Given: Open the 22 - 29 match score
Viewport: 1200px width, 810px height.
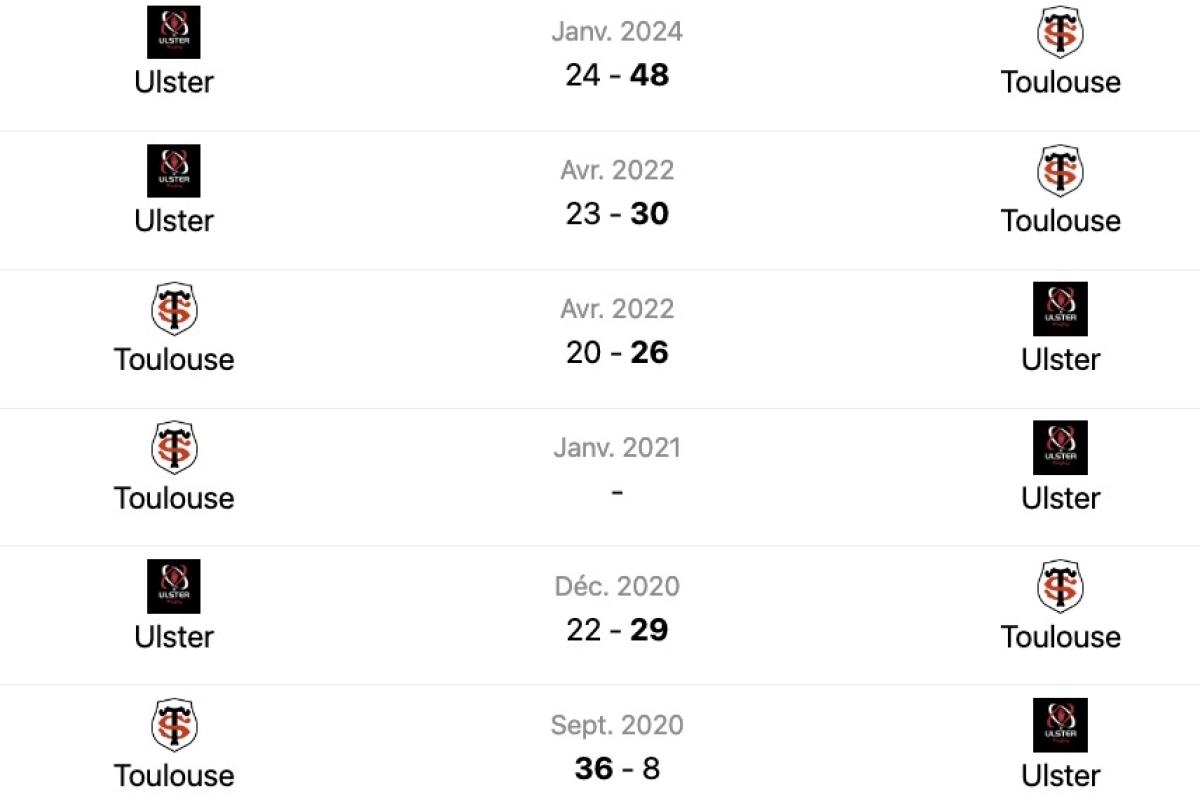Looking at the screenshot, I should pos(617,629).
